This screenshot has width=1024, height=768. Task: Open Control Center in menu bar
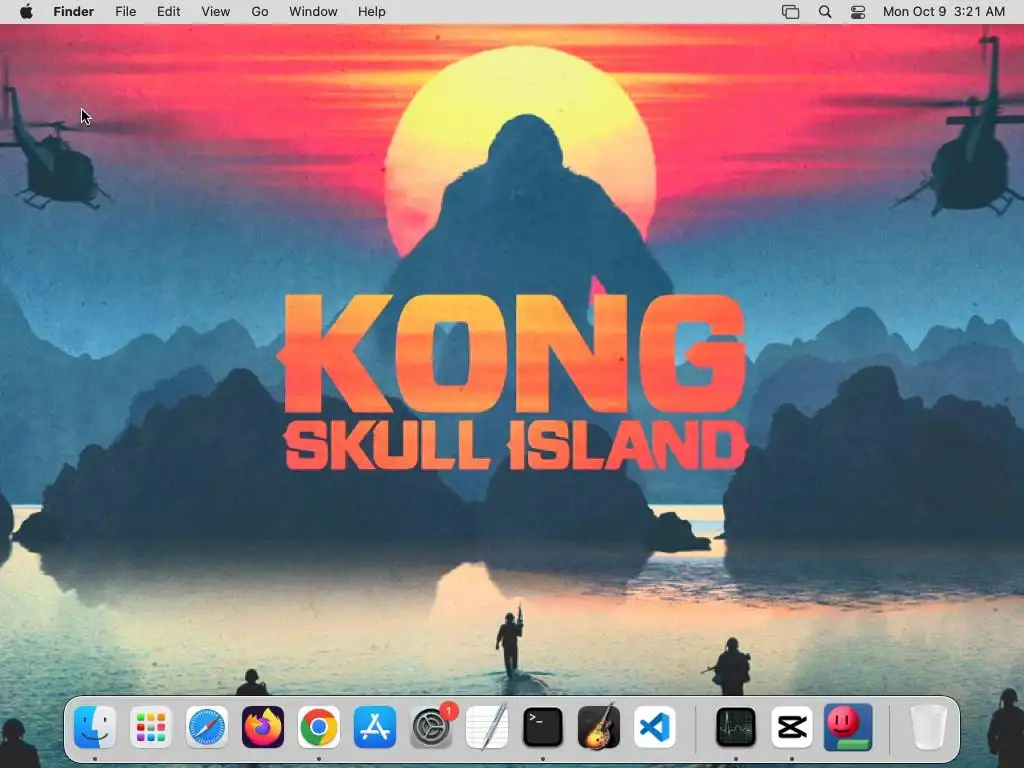[x=857, y=12]
